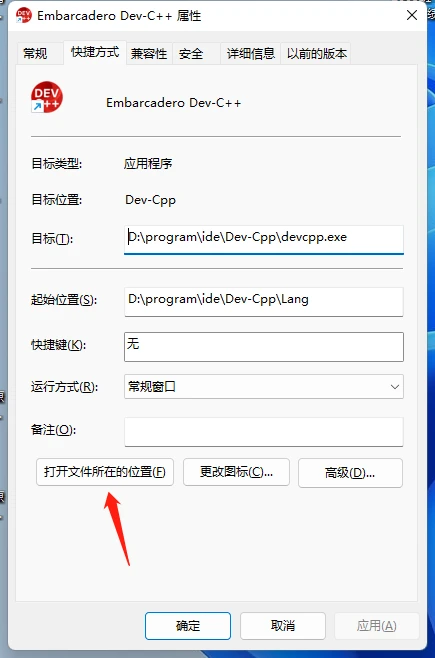This screenshot has width=435, height=658.
Task: Click the large Dev-C++ shortcut icon
Action: 47,97
